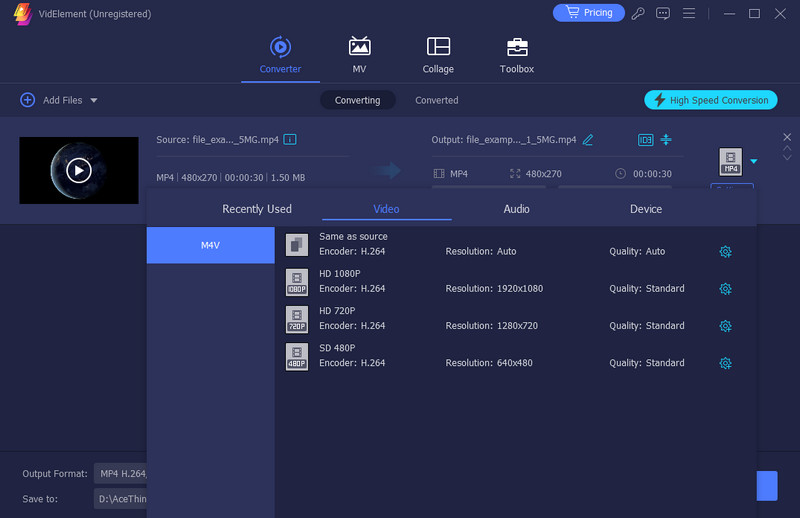800x518 pixels.
Task: Click the source file info icon
Action: (x=290, y=139)
